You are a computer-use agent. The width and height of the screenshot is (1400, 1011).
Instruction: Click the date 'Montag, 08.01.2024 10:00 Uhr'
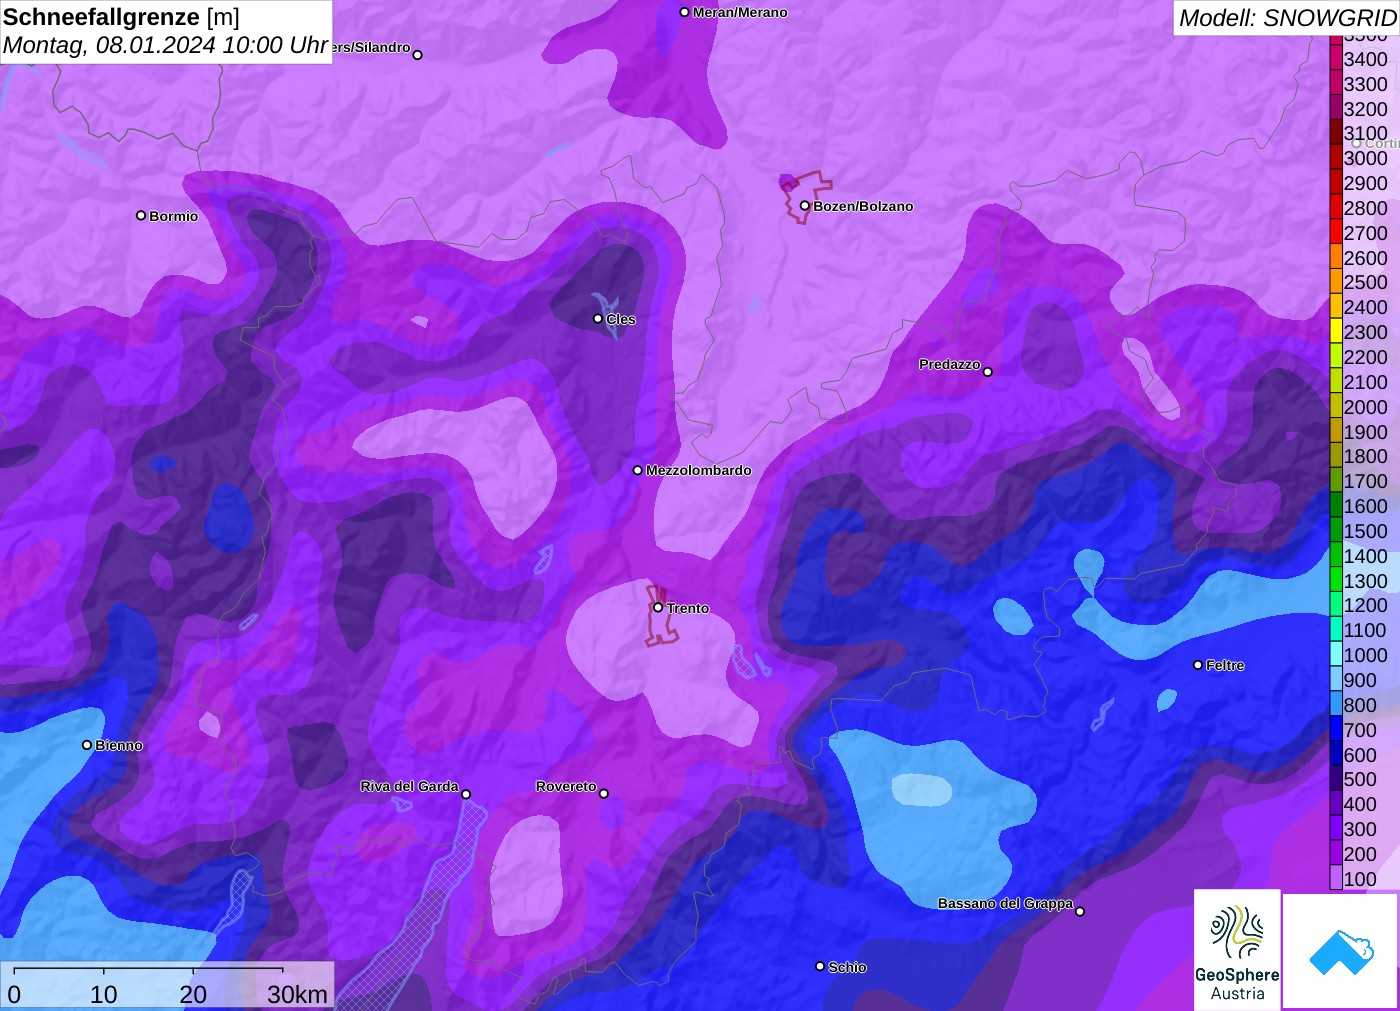(x=166, y=45)
